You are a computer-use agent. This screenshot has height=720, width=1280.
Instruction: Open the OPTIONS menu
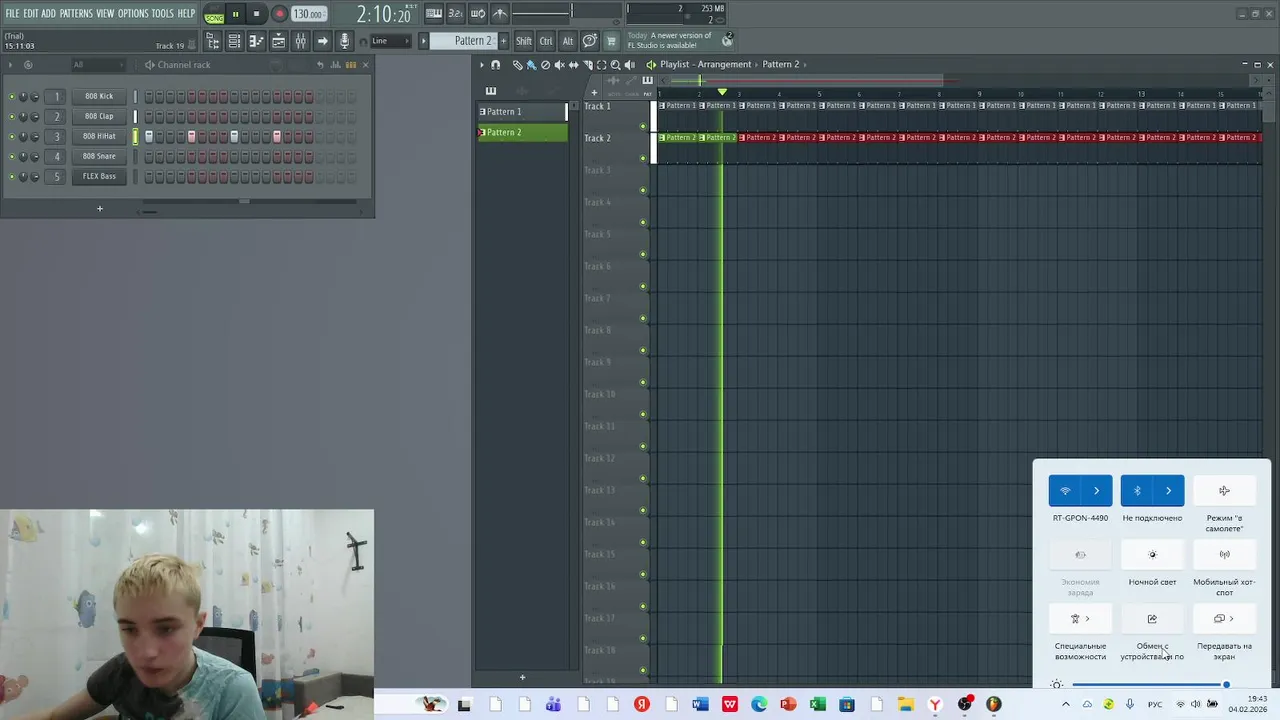tap(133, 14)
